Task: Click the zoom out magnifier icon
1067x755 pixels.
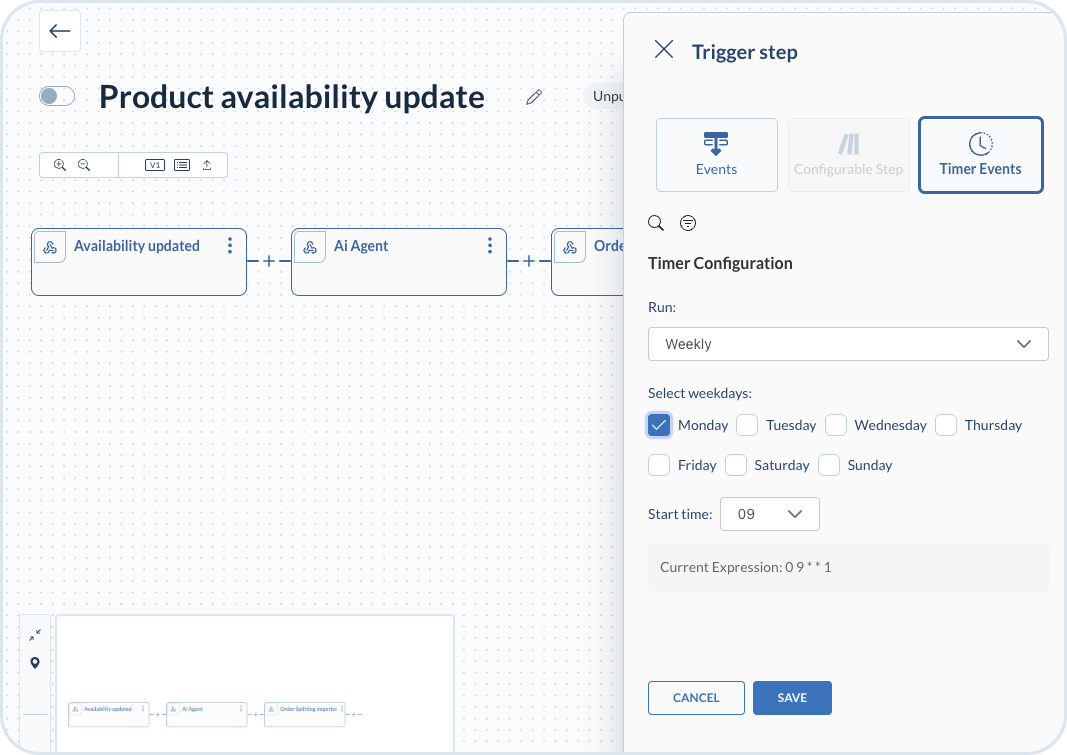Action: coord(84,165)
